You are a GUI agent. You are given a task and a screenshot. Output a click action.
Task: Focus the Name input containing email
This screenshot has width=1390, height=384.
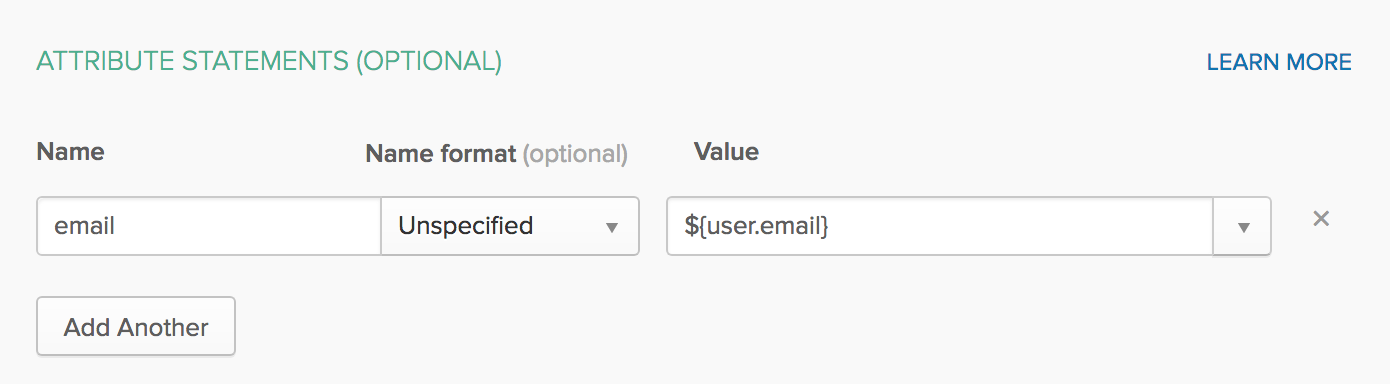[209, 226]
